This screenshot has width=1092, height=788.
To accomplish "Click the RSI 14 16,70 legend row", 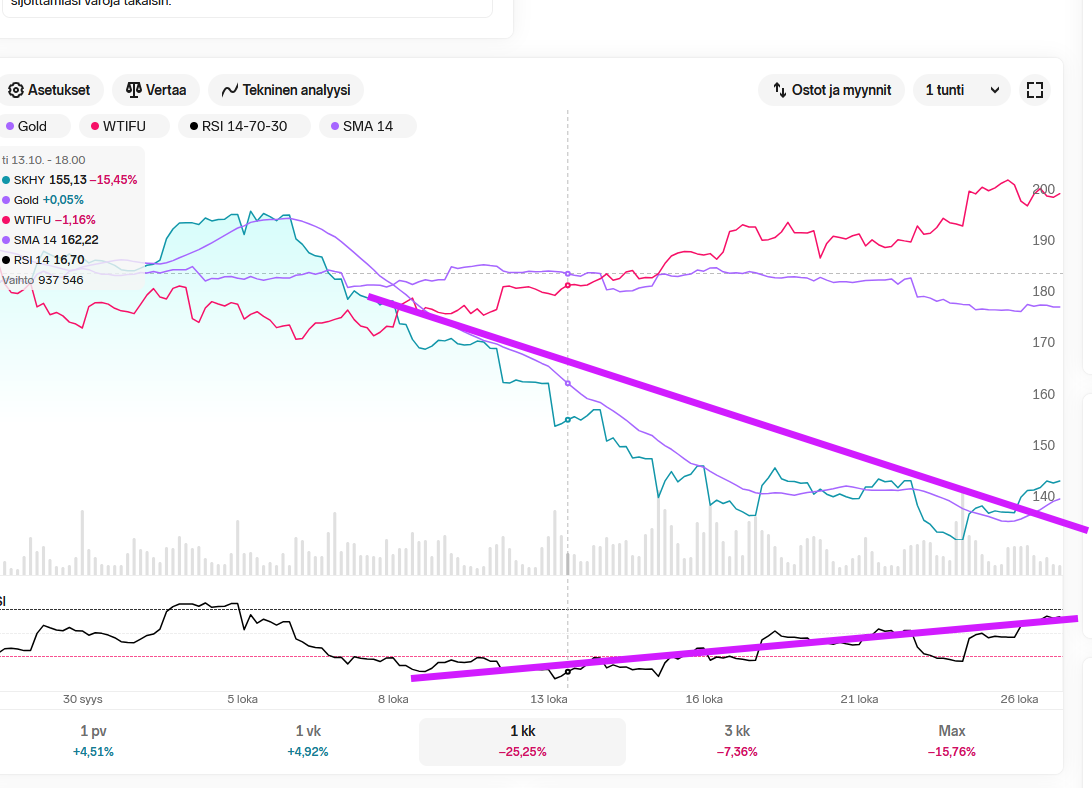I will click(x=43, y=260).
